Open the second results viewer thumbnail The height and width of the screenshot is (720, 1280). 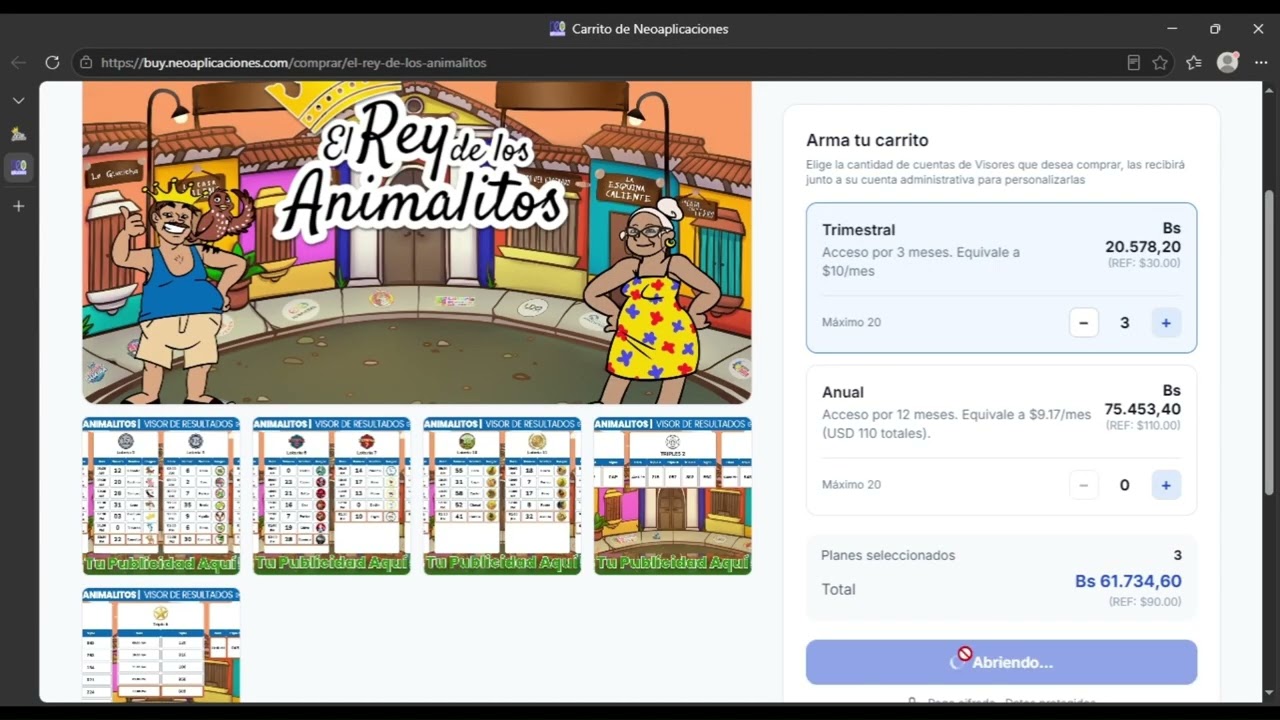tap(332, 496)
